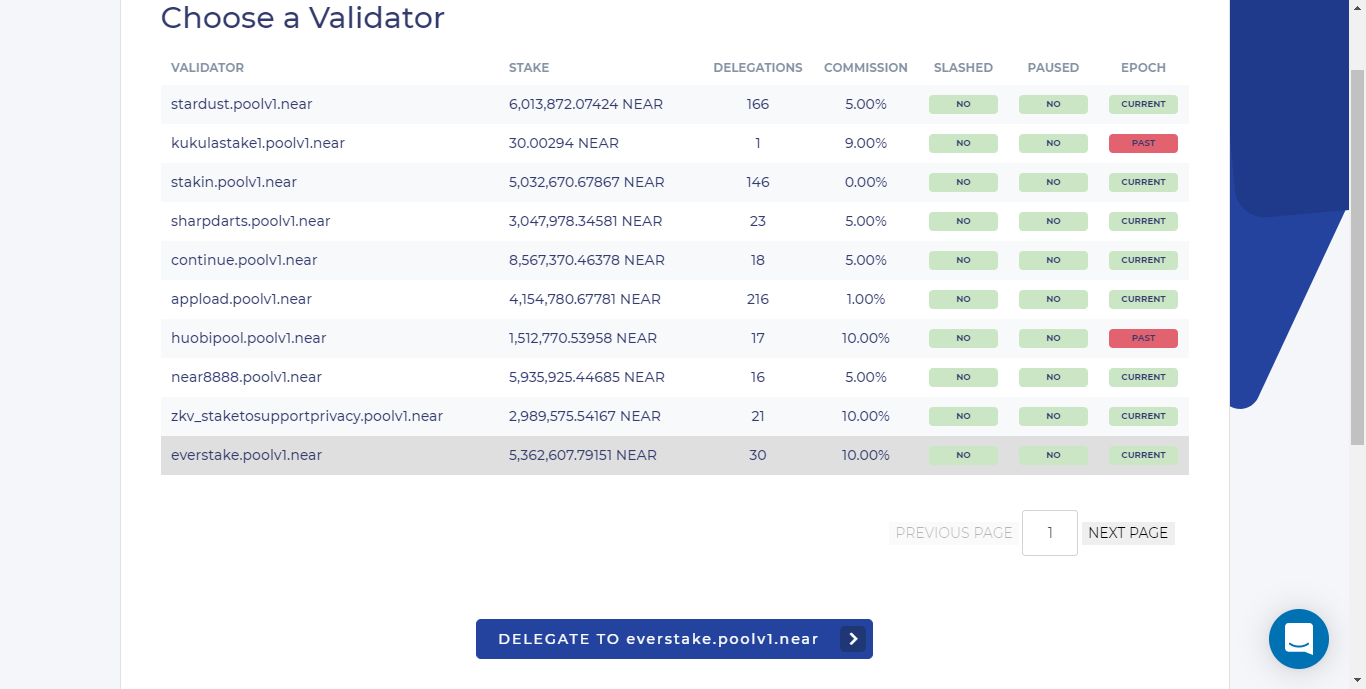Click stake 1,512,770.53958 NEAR
The height and width of the screenshot is (689, 1366).
pyautogui.click(x=583, y=338)
